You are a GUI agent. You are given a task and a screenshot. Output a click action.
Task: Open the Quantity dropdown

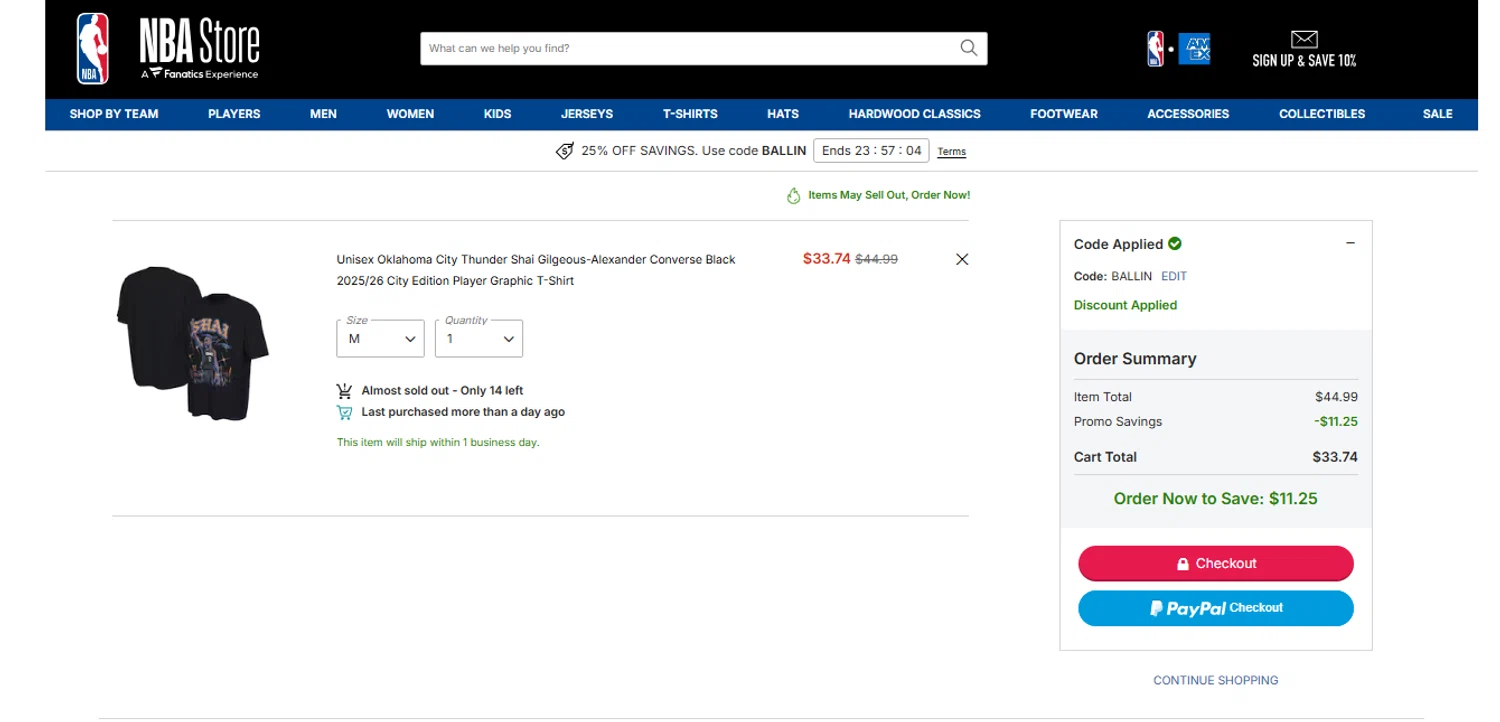pyautogui.click(x=478, y=338)
